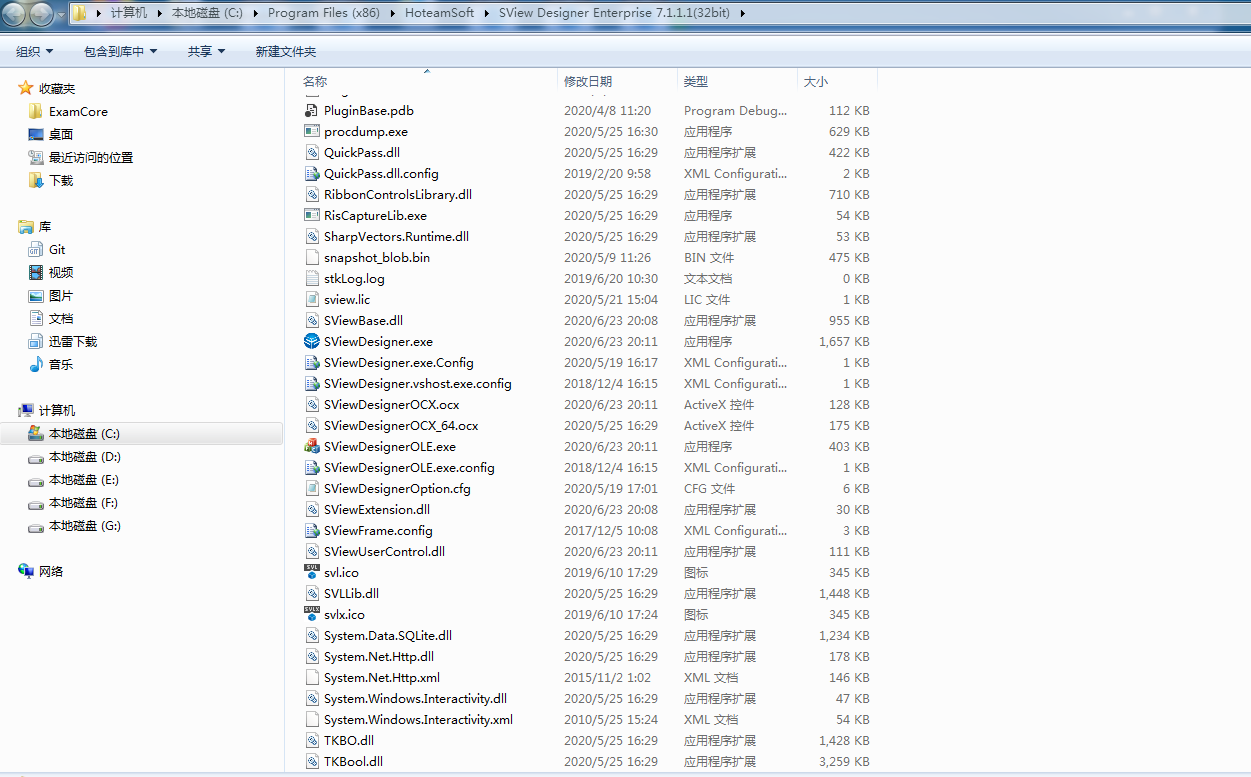The height and width of the screenshot is (777, 1251).
Task: Select the System.Windows.Interactivity.xml file name
Action: [418, 719]
